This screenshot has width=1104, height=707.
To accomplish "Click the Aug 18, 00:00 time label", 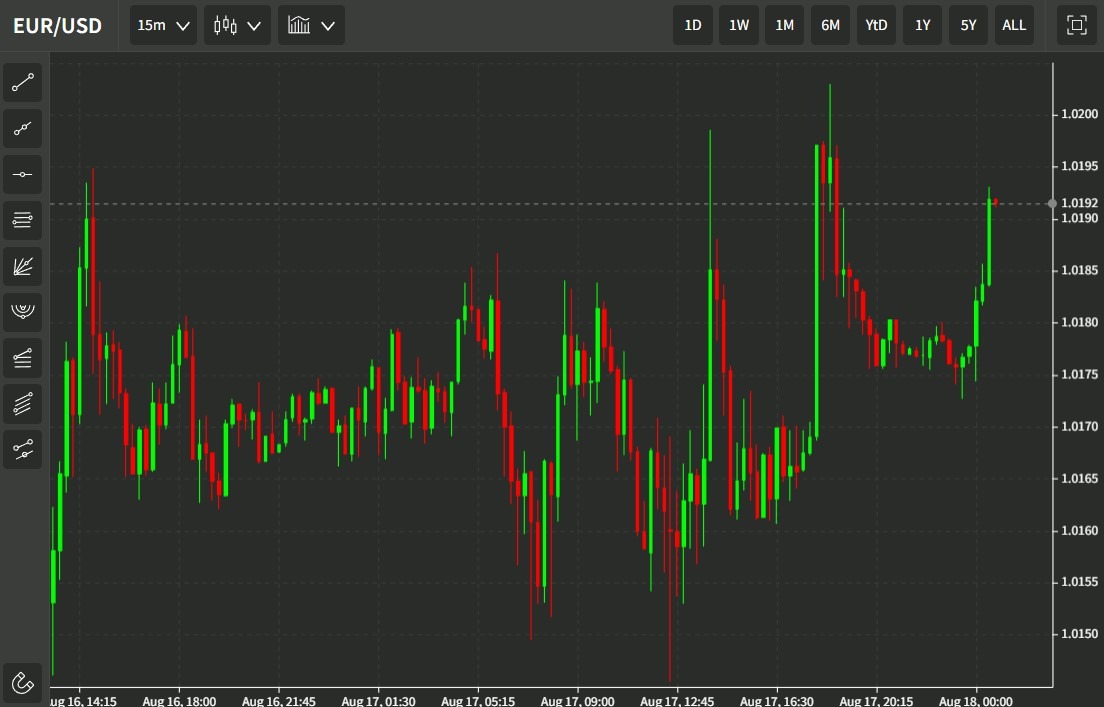I will (976, 701).
